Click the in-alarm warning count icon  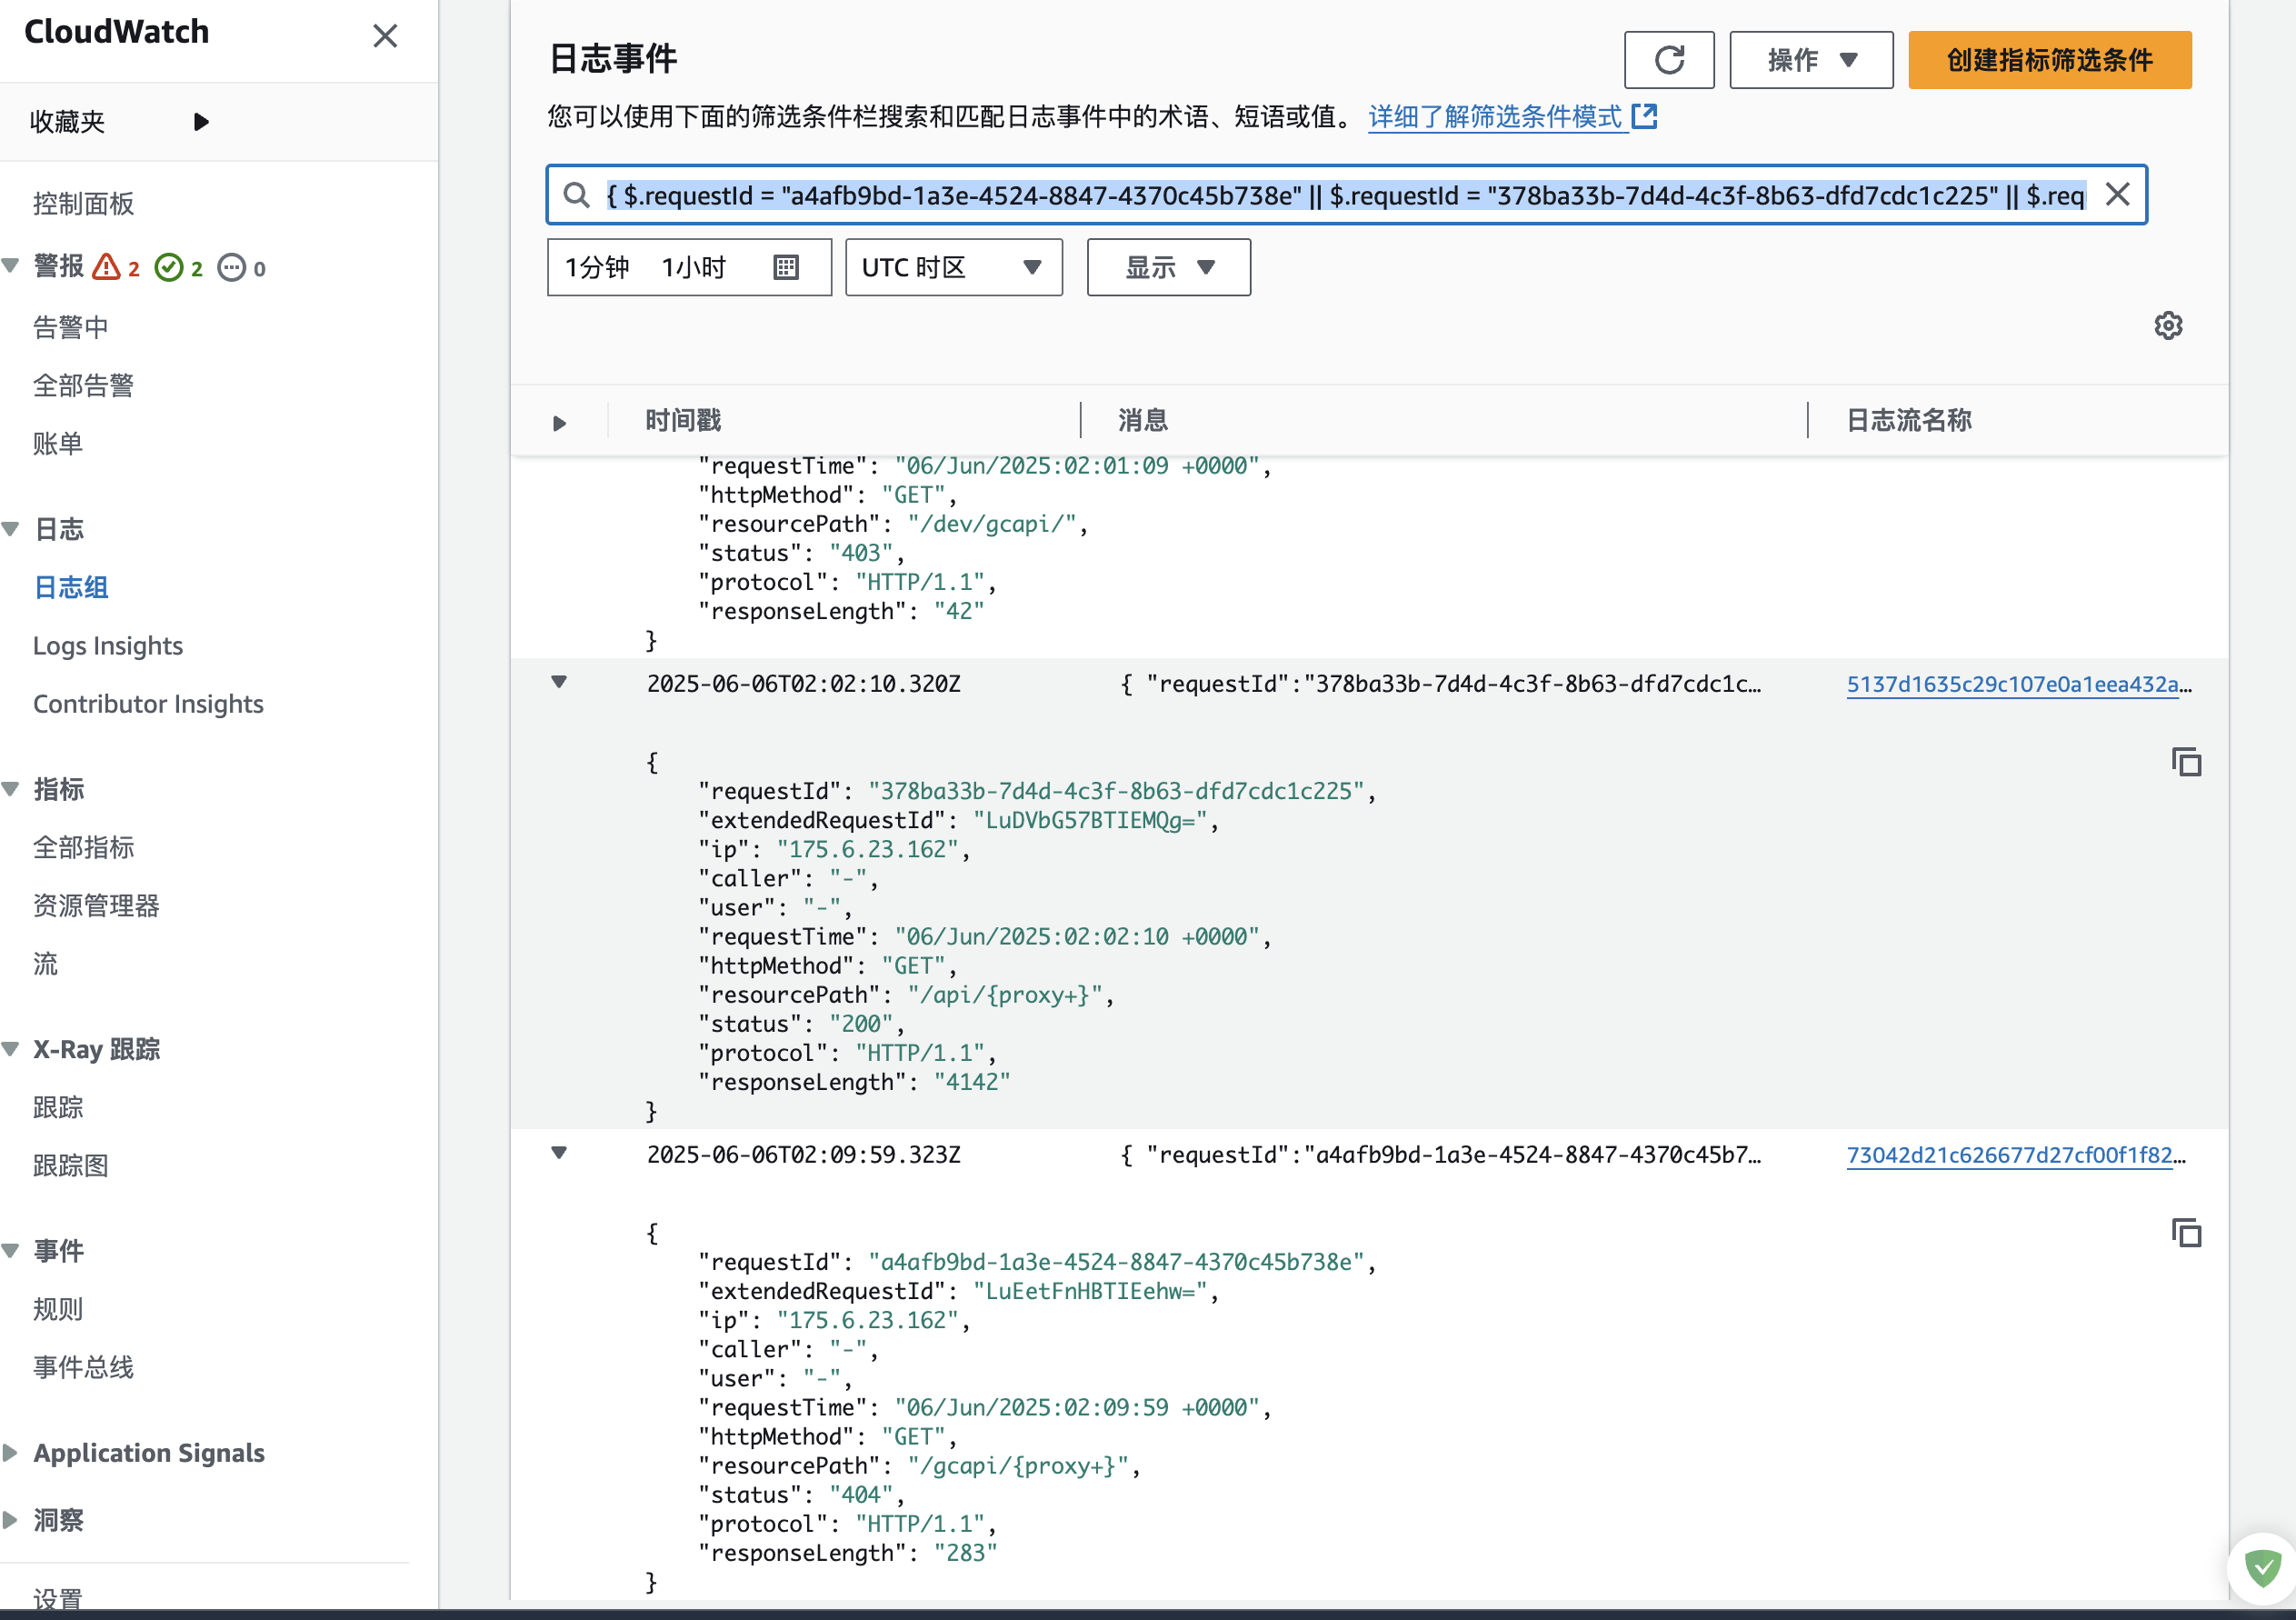tap(107, 267)
